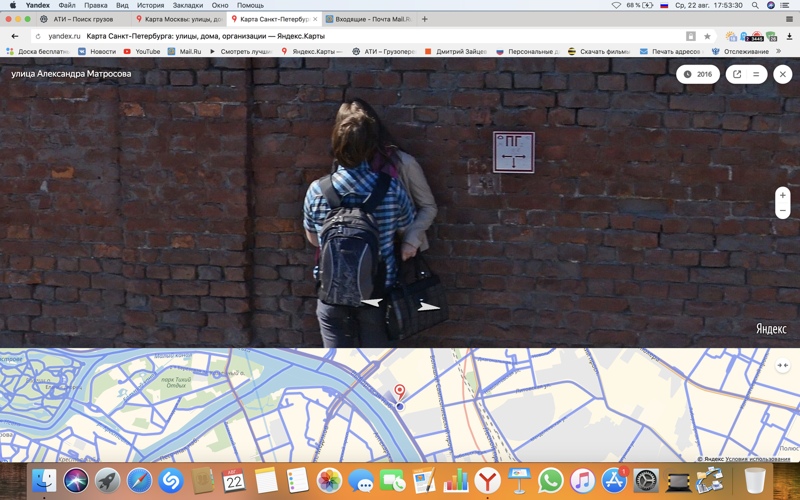This screenshot has height=500, width=800.
Task: Open the panorama options menu icon
Action: 756,74
